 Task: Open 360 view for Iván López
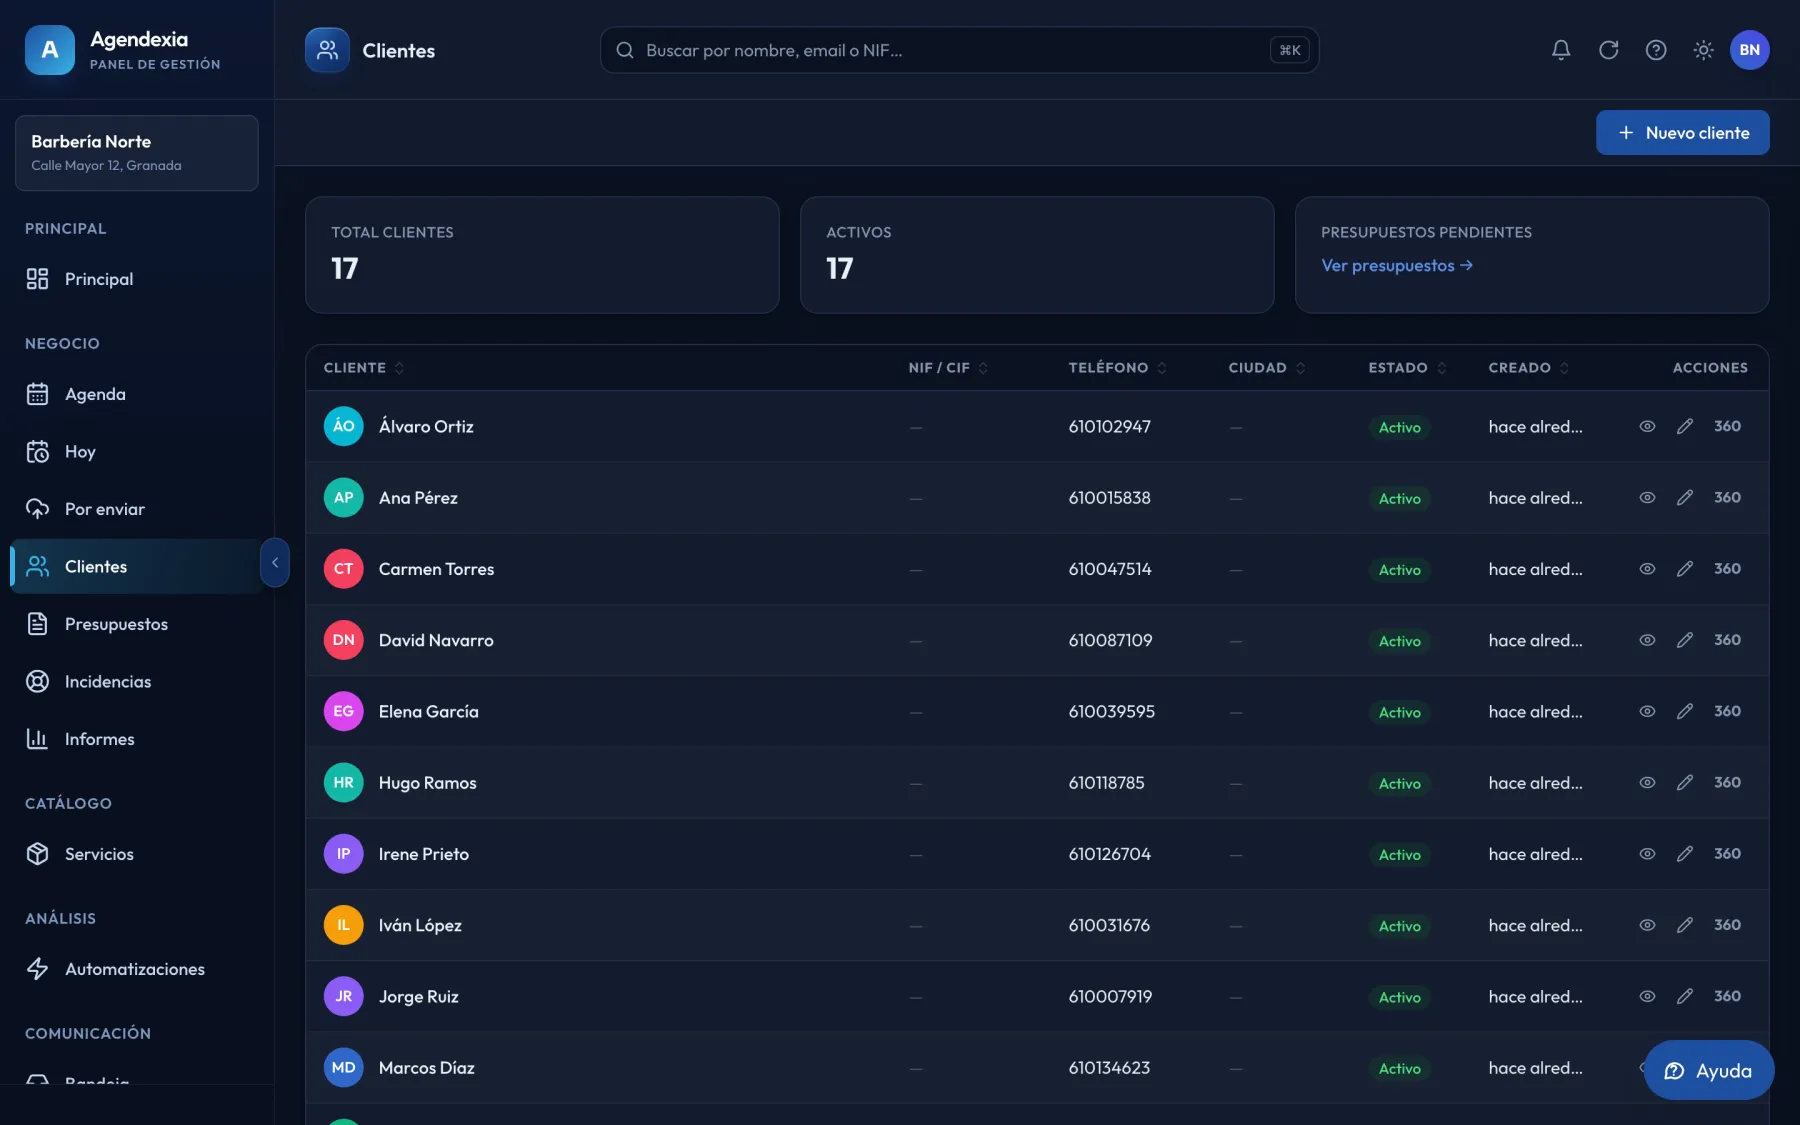pos(1727,925)
